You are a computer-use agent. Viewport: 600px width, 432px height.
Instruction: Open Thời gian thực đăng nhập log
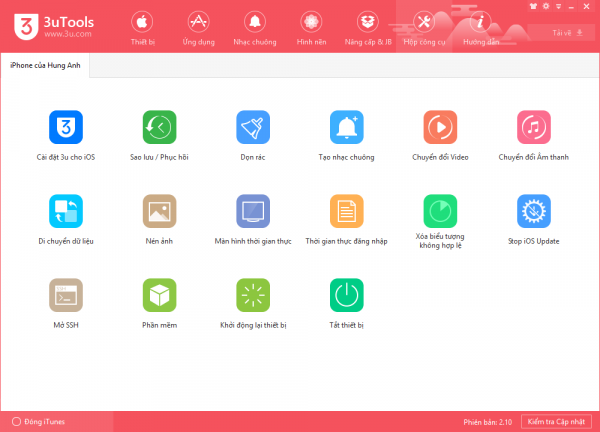tap(346, 211)
